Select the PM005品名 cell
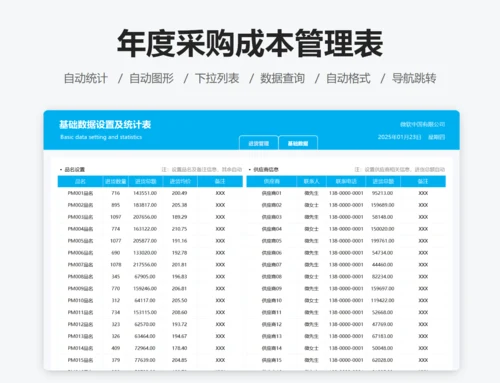 point(80,241)
